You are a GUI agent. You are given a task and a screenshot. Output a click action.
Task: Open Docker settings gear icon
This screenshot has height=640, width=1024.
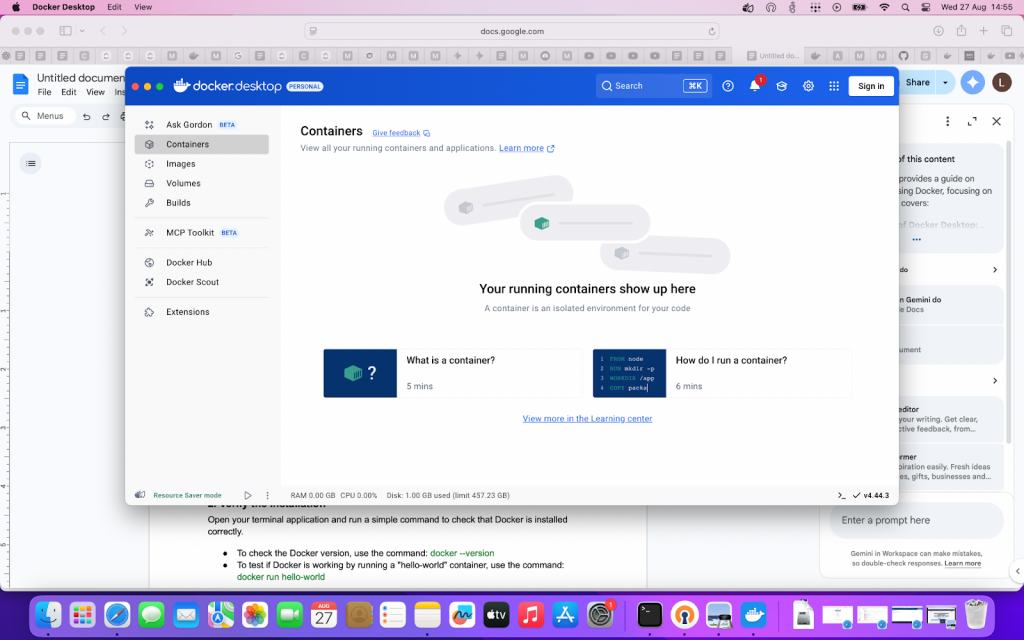[x=808, y=86]
